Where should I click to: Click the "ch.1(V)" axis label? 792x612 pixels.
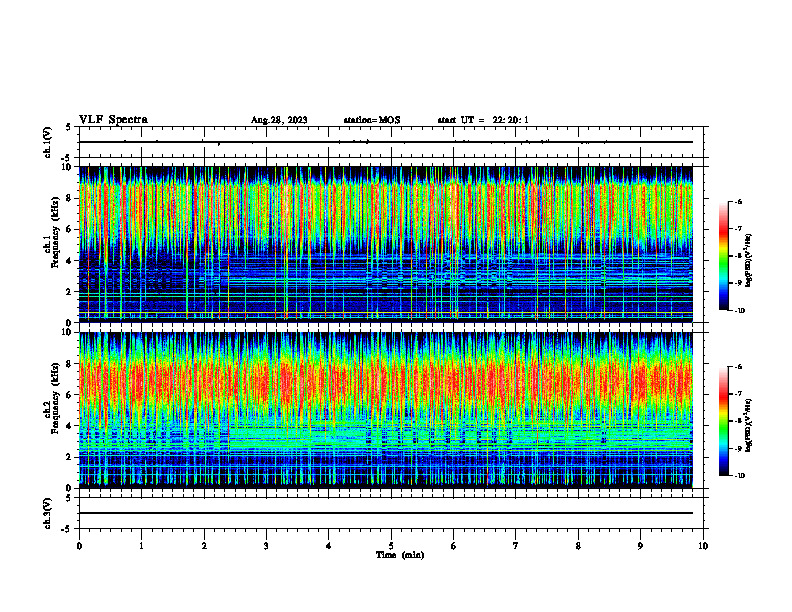click(x=47, y=142)
